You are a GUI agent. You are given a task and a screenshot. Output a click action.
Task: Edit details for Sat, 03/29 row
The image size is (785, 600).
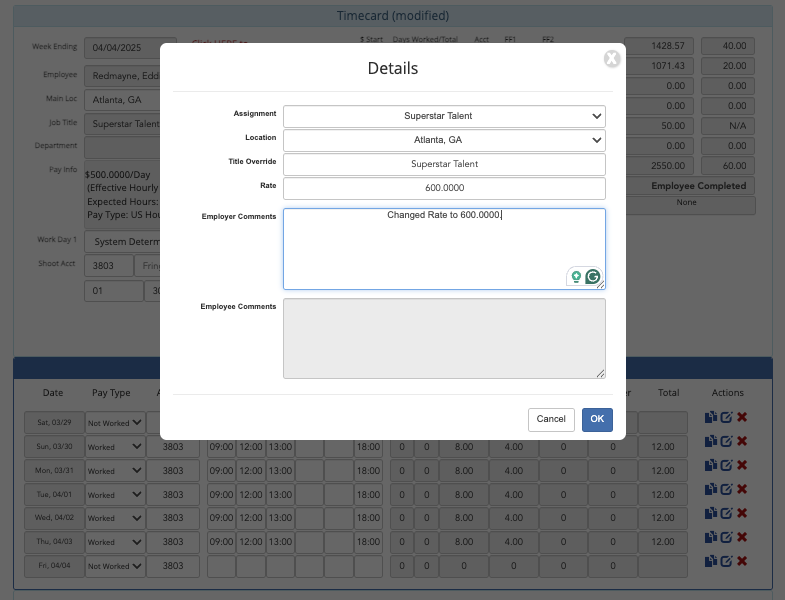coord(726,417)
